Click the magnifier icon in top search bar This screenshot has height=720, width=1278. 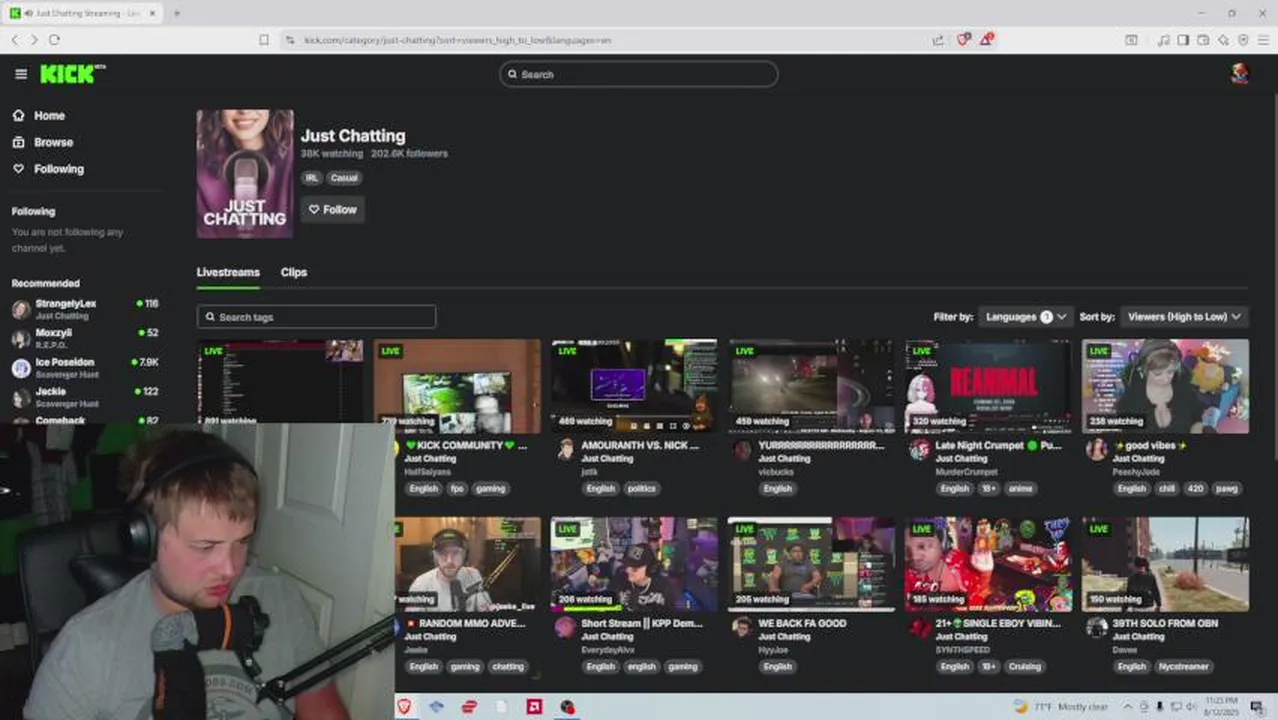(x=513, y=74)
